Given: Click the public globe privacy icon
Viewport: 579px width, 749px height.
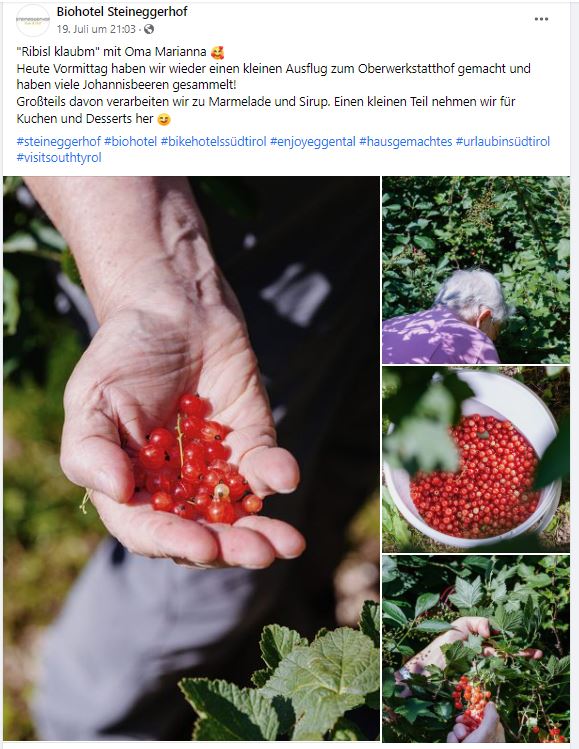Looking at the screenshot, I should tap(149, 29).
